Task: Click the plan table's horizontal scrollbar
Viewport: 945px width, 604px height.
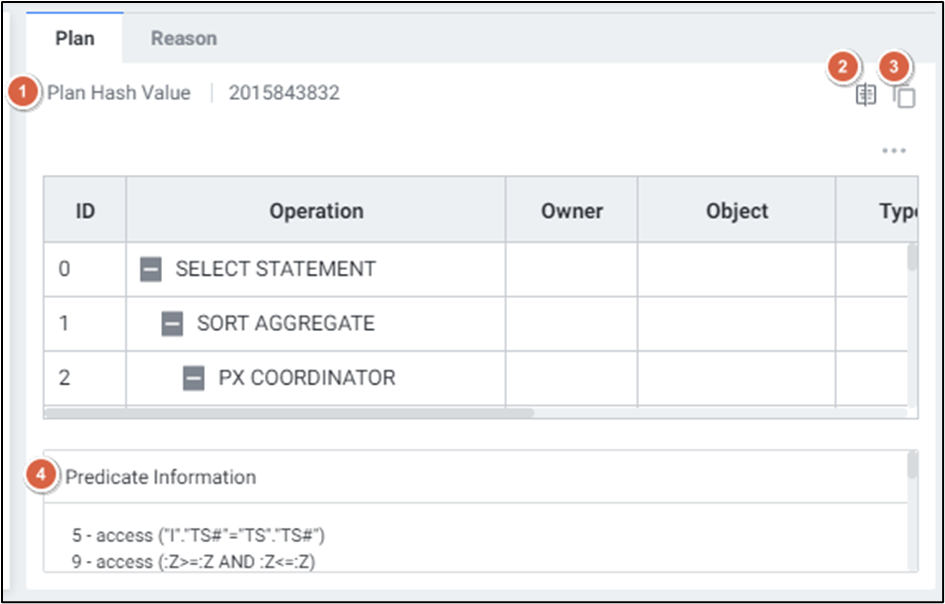Action: coord(290,412)
